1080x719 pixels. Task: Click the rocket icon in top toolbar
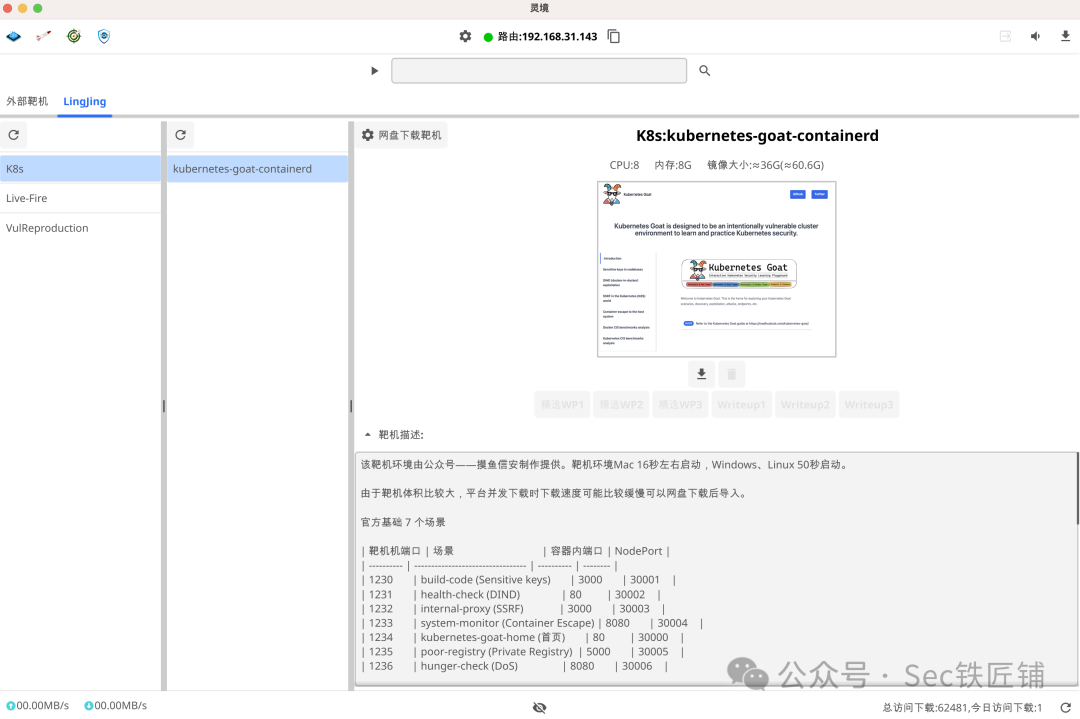[43, 37]
